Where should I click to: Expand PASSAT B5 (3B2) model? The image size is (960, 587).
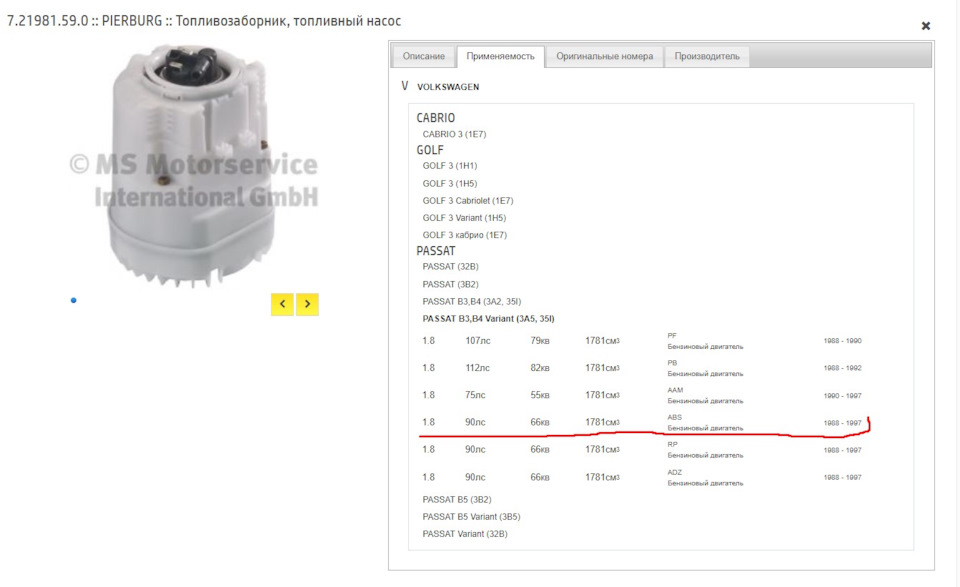(x=457, y=499)
